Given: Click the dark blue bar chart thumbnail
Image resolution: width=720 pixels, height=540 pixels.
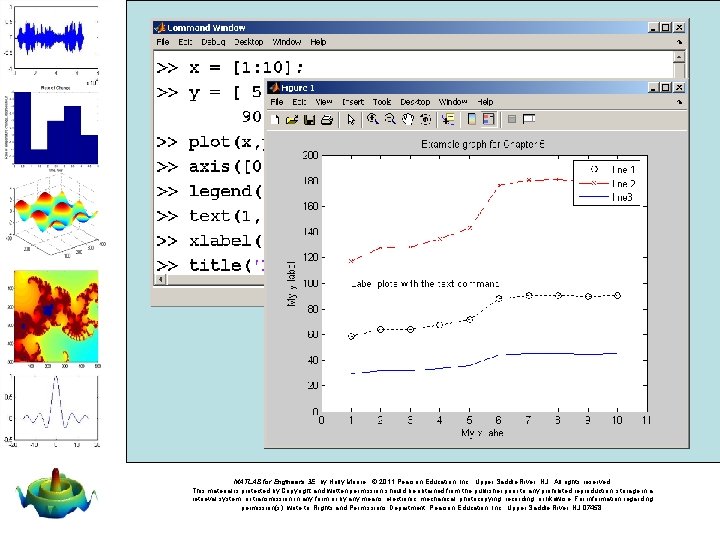Looking at the screenshot, I should tap(53, 128).
